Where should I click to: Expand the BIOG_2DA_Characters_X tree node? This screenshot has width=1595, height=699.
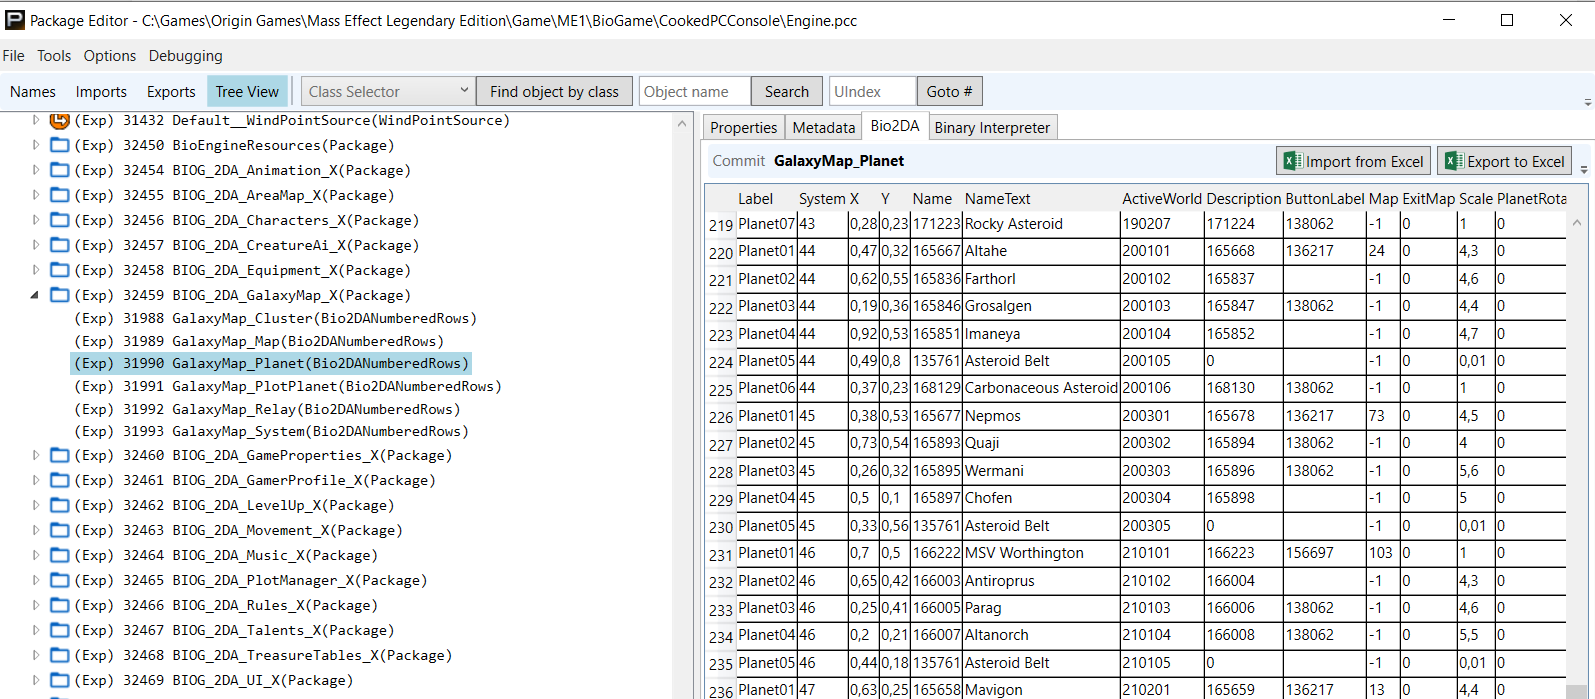coord(36,220)
